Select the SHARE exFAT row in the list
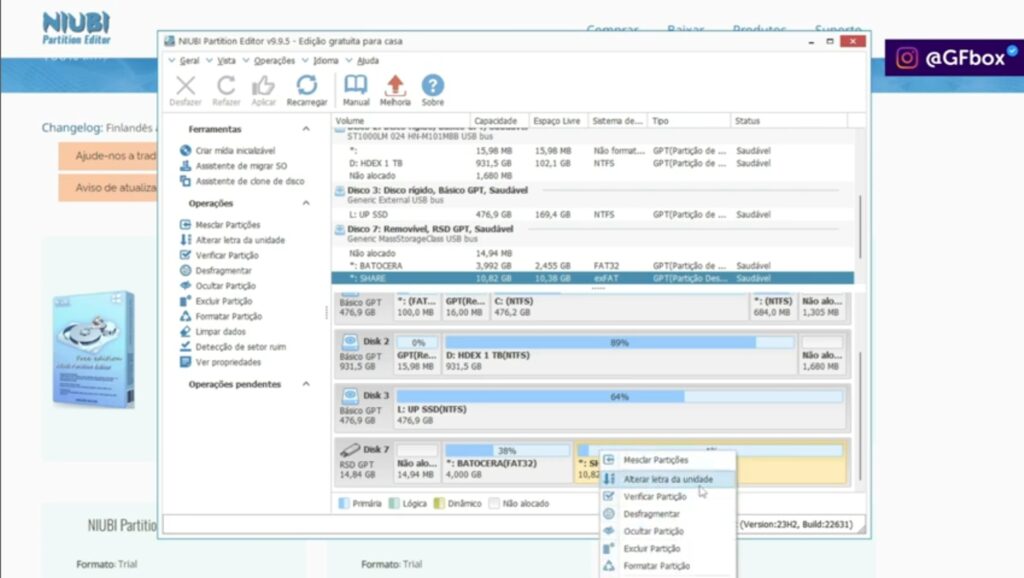 click(x=592, y=278)
